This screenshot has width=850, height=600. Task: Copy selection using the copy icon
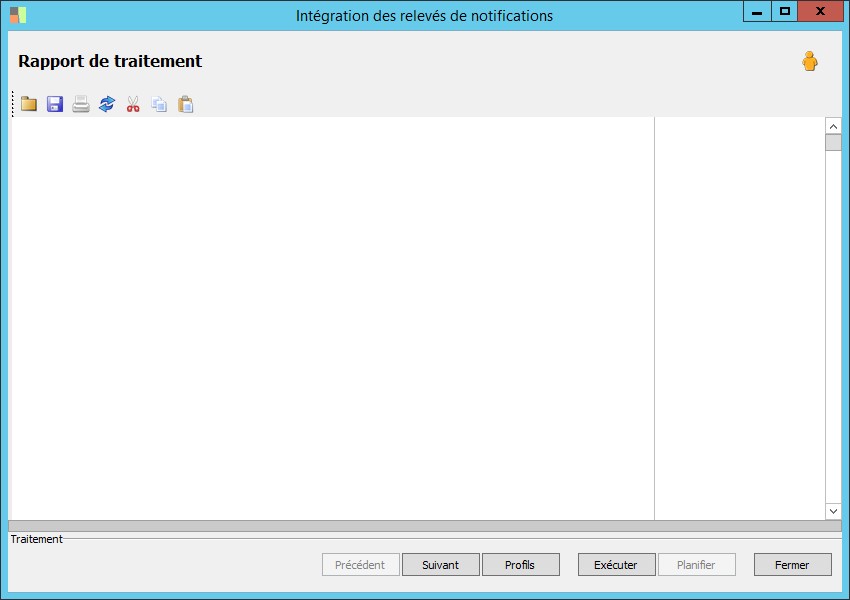(159, 104)
